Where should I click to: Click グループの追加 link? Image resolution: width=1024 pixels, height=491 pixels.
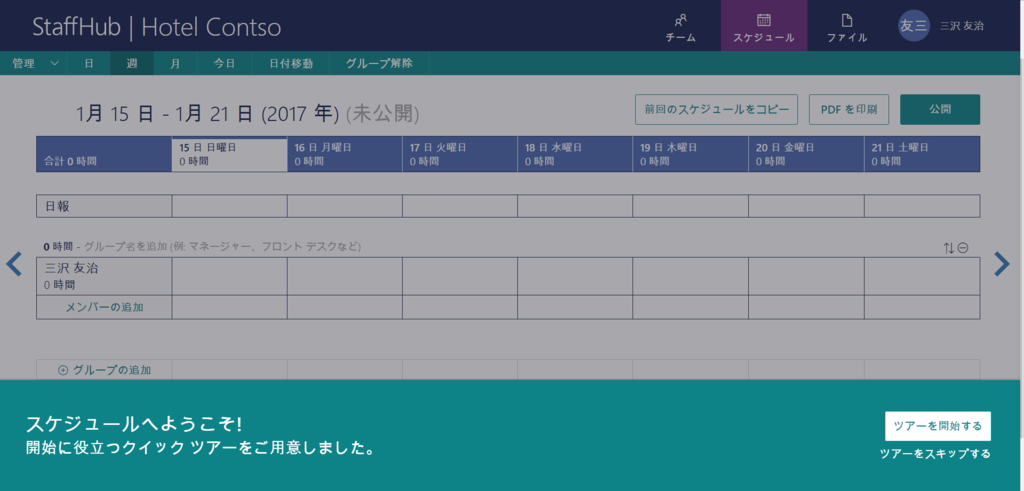click(112, 370)
